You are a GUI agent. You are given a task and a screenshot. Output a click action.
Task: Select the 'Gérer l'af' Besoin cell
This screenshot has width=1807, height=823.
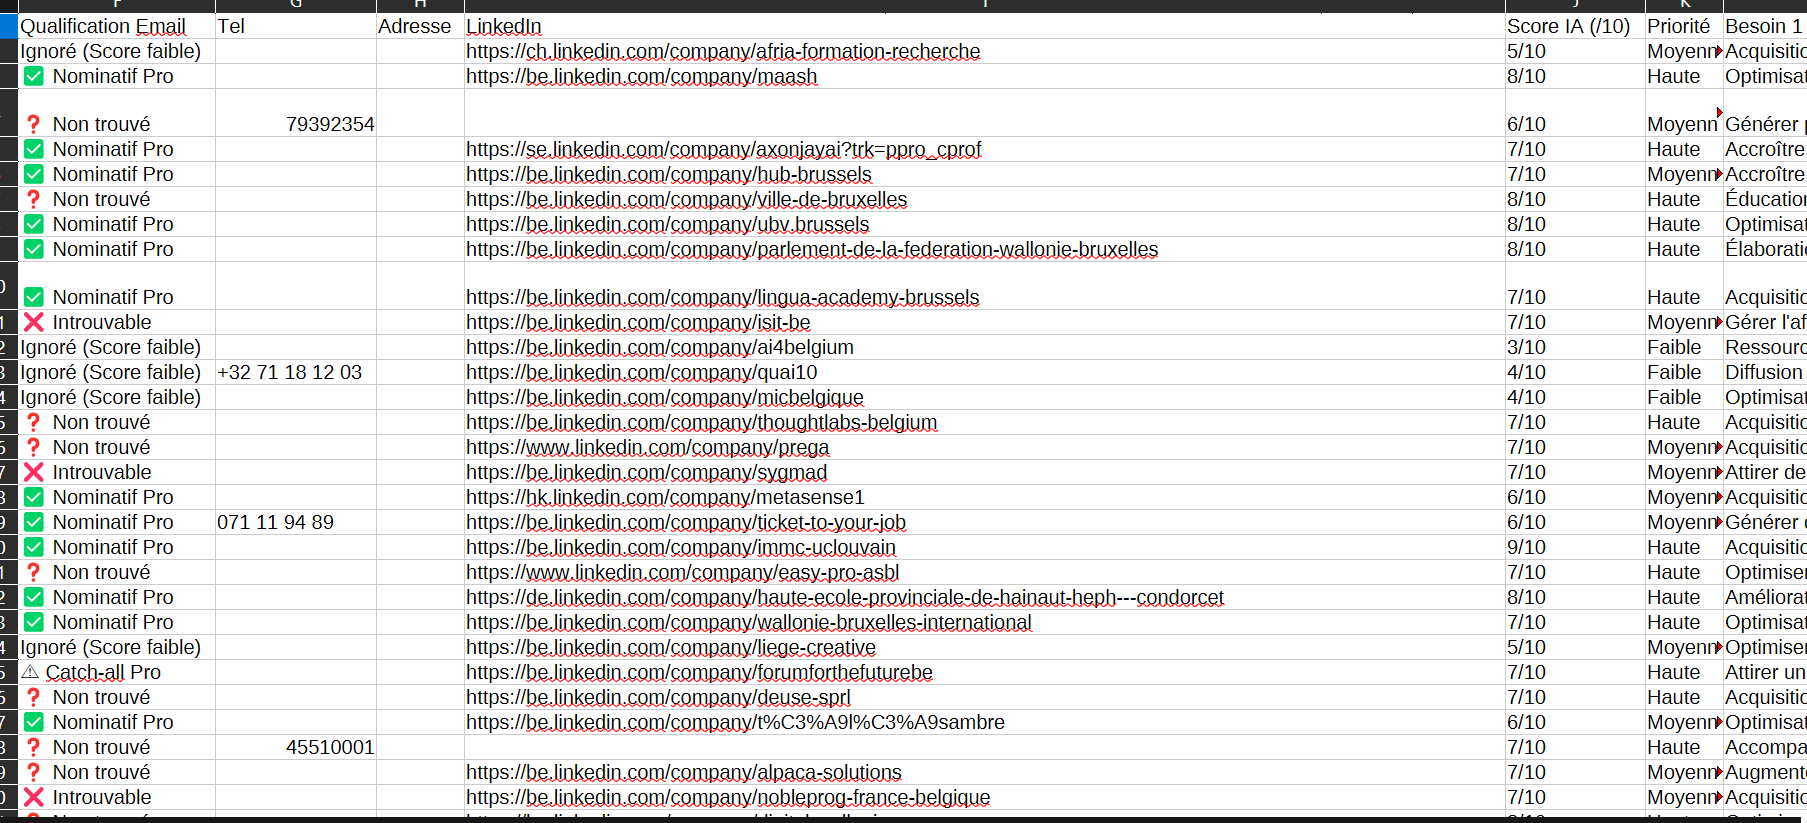pyautogui.click(x=1765, y=322)
